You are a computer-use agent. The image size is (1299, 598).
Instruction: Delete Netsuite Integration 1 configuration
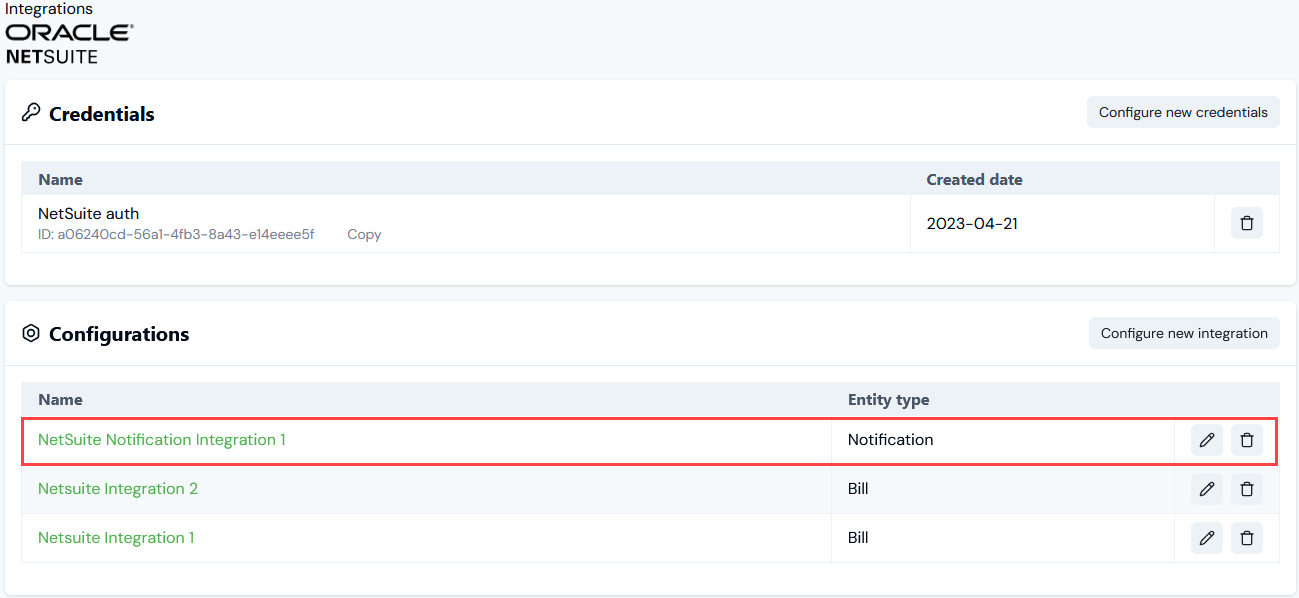pos(1246,538)
